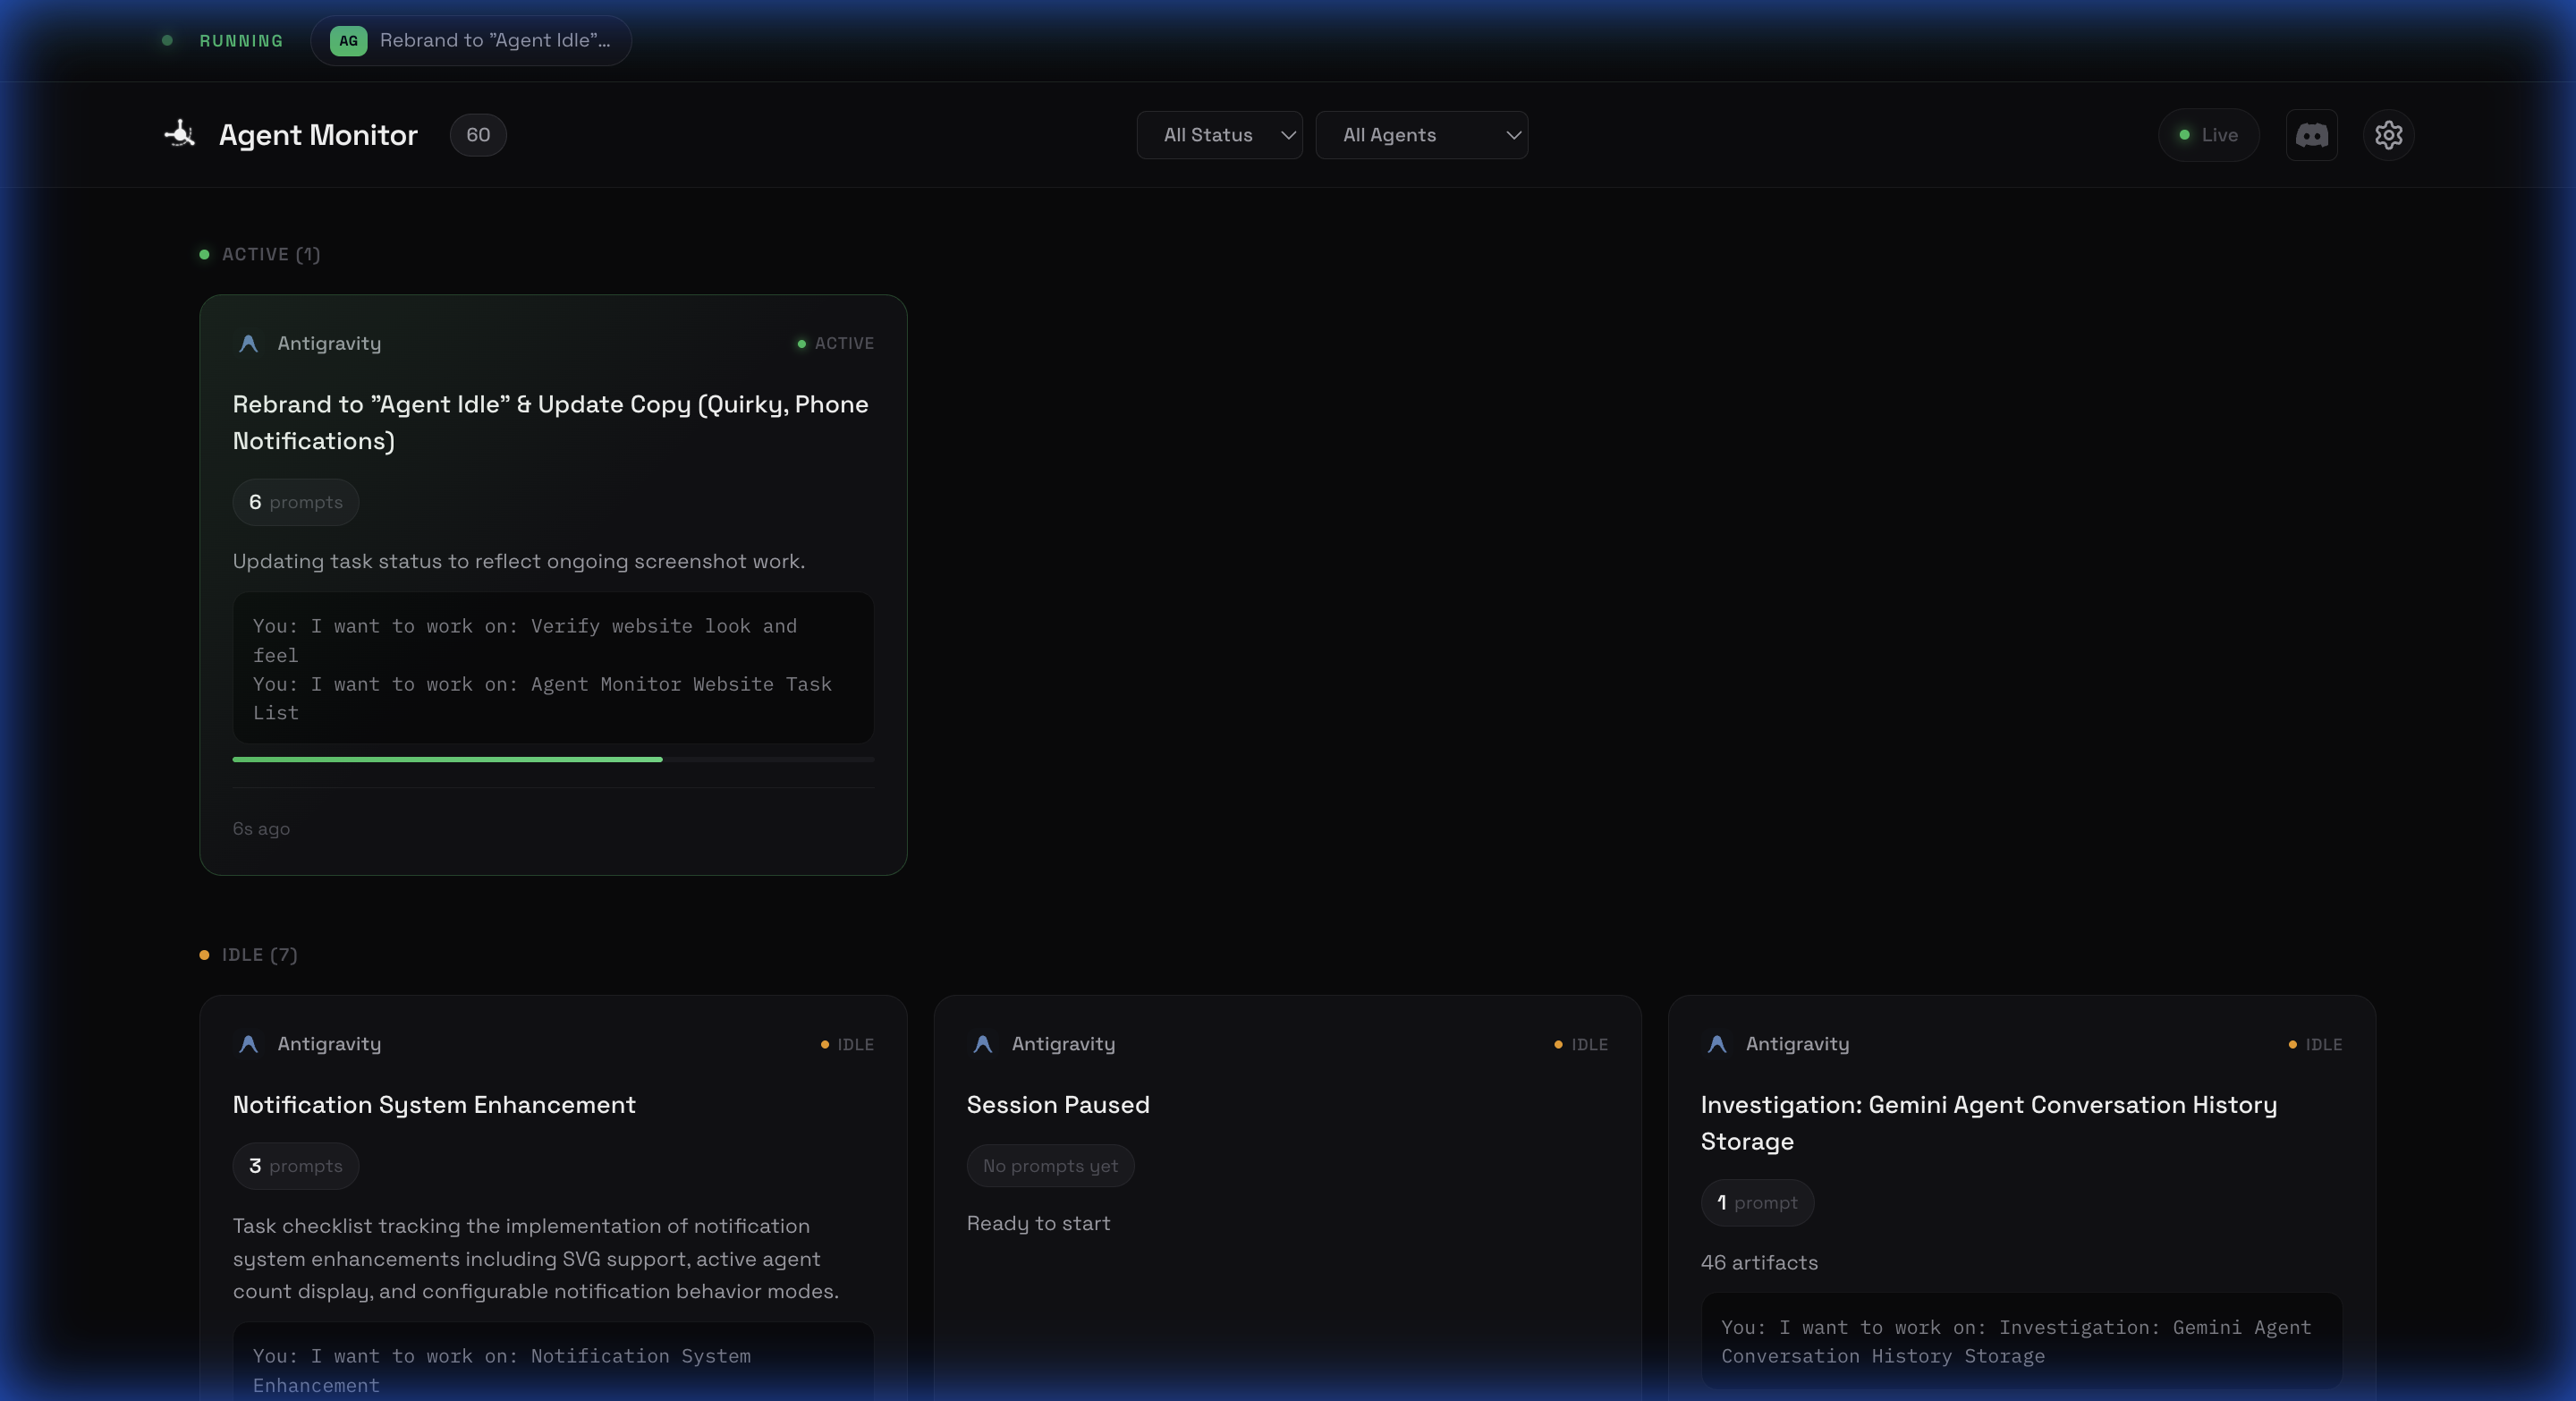
Task: Click the Antigravity icon on Session Paused card
Action: [981, 1044]
